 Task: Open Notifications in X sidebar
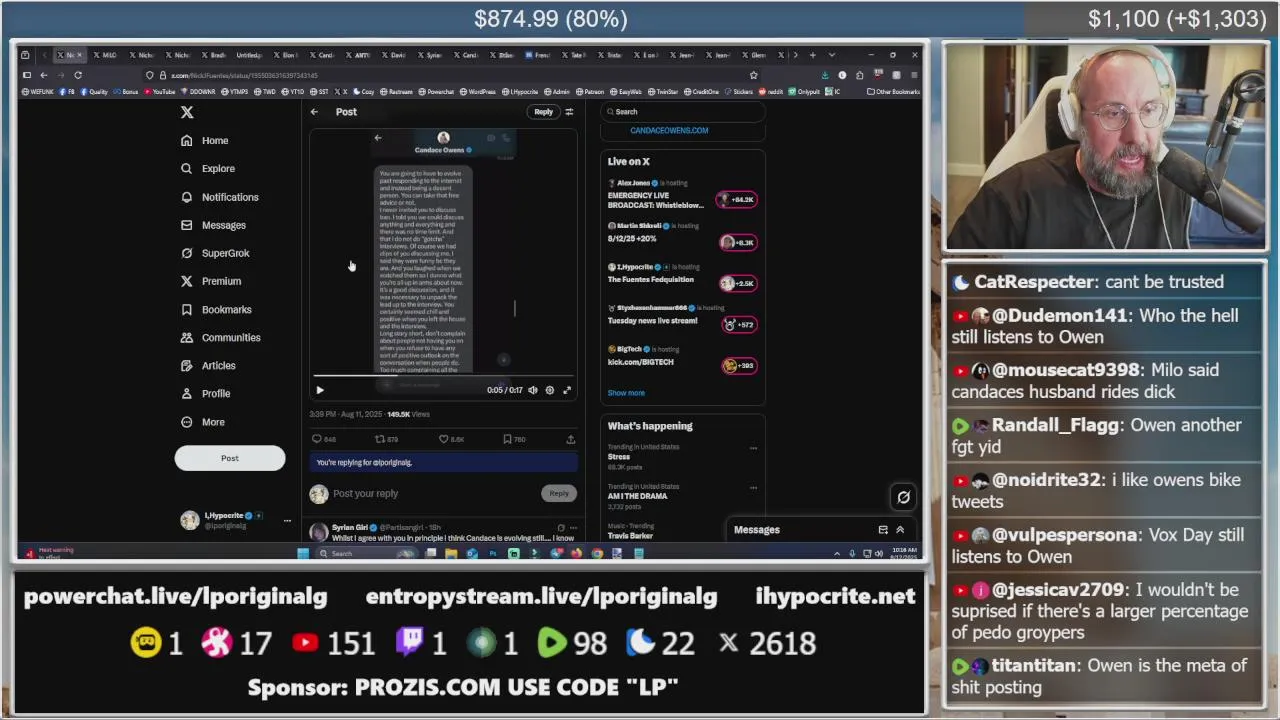[x=220, y=197]
